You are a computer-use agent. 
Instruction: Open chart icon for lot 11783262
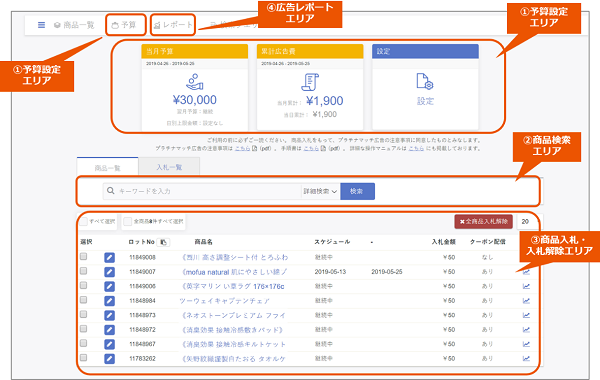527,359
